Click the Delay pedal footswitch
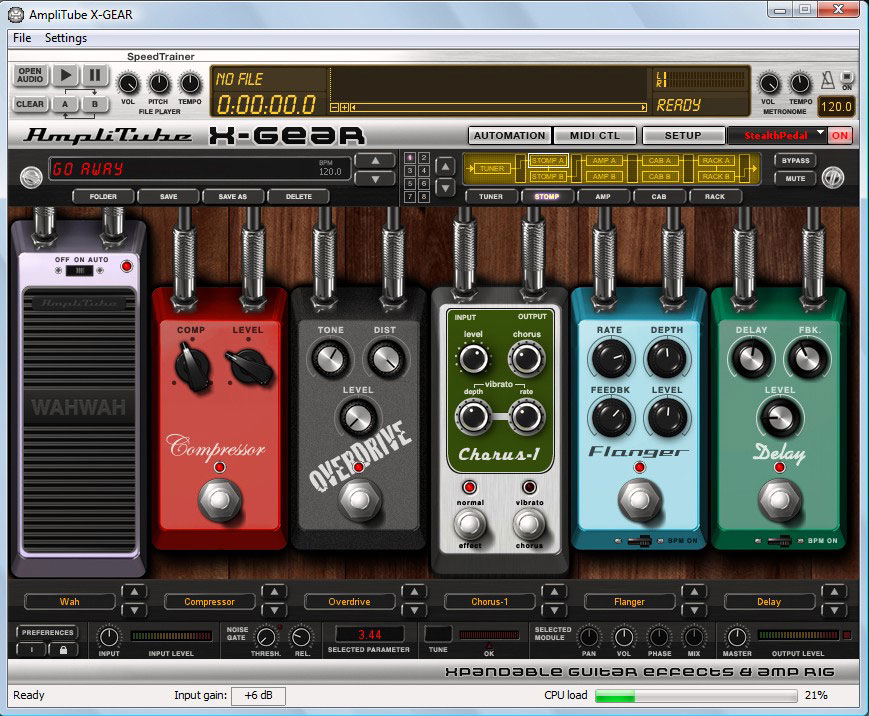This screenshot has height=716, width=869. click(x=779, y=500)
